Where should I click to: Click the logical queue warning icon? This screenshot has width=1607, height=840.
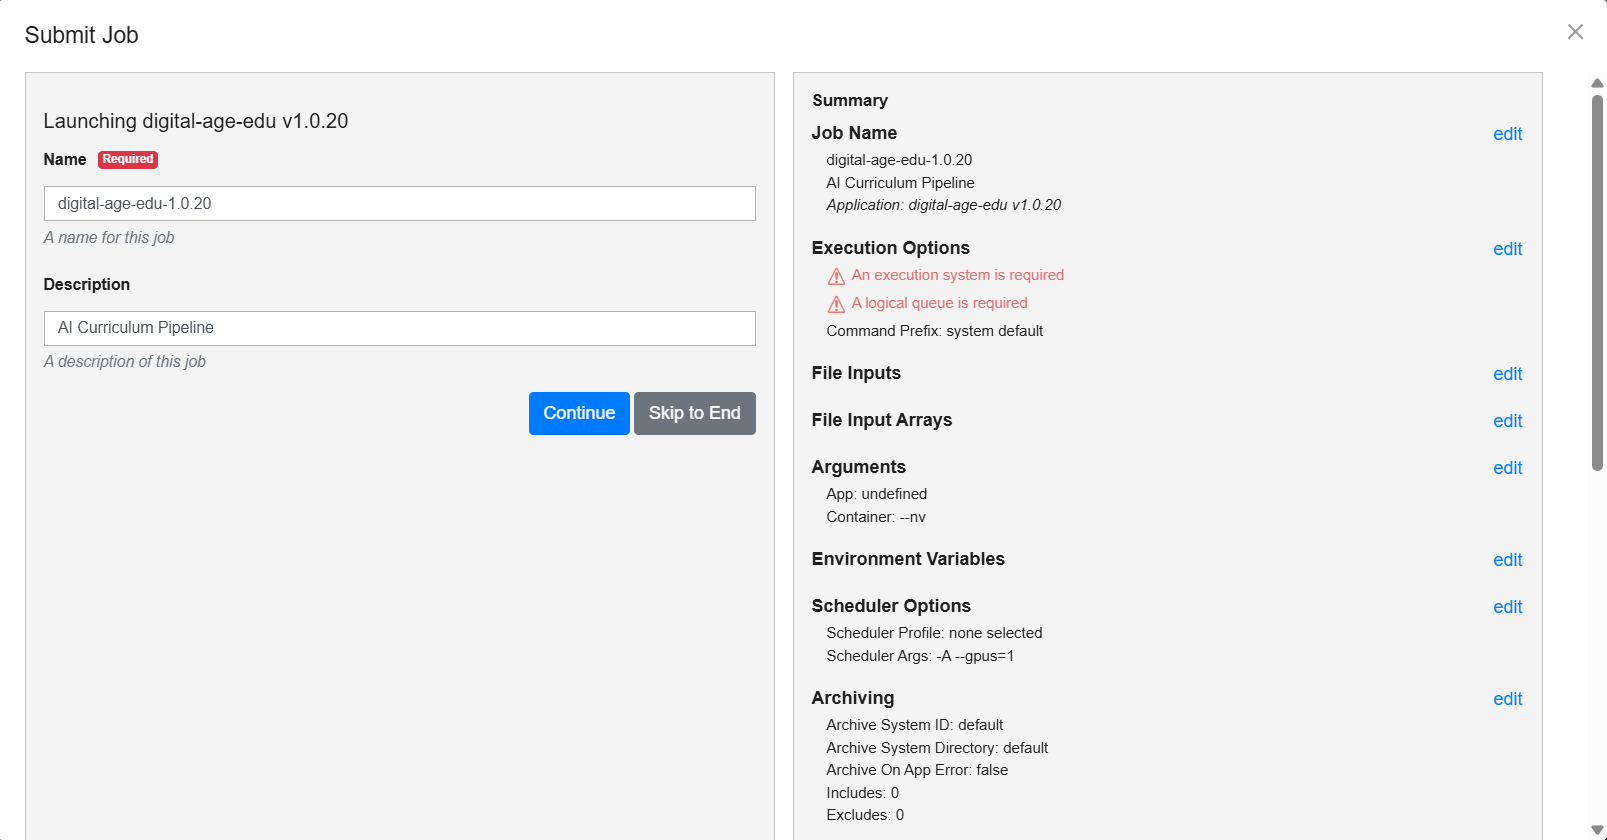(x=836, y=304)
